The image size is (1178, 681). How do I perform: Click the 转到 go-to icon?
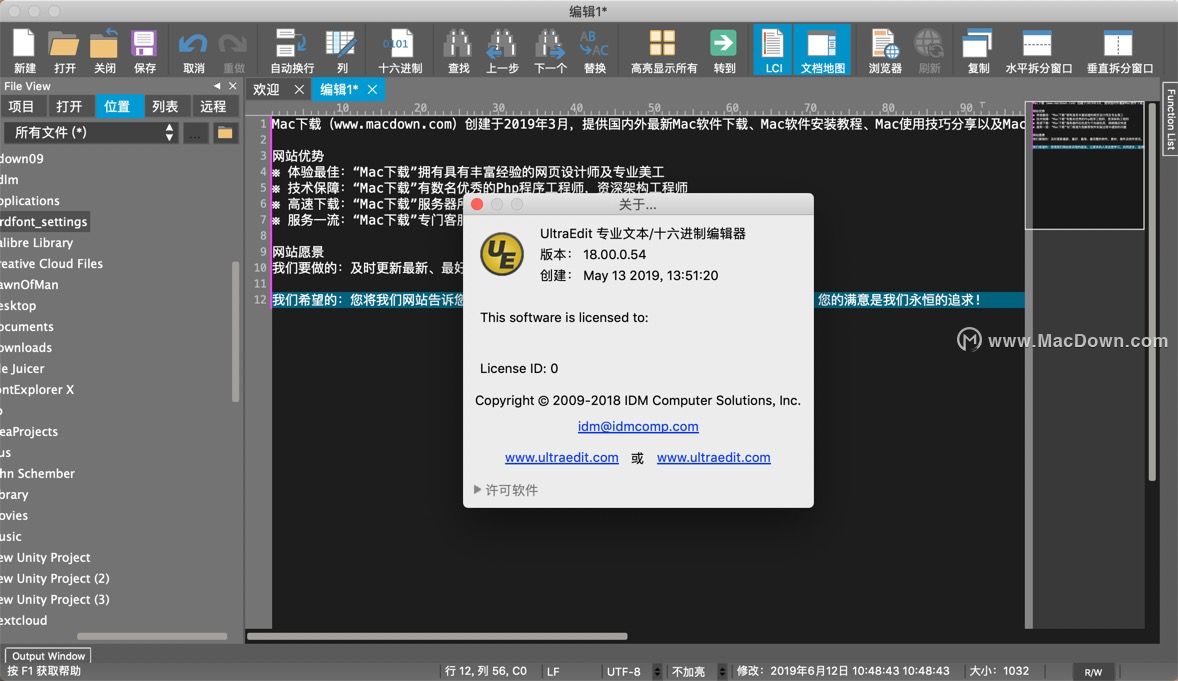tap(724, 50)
